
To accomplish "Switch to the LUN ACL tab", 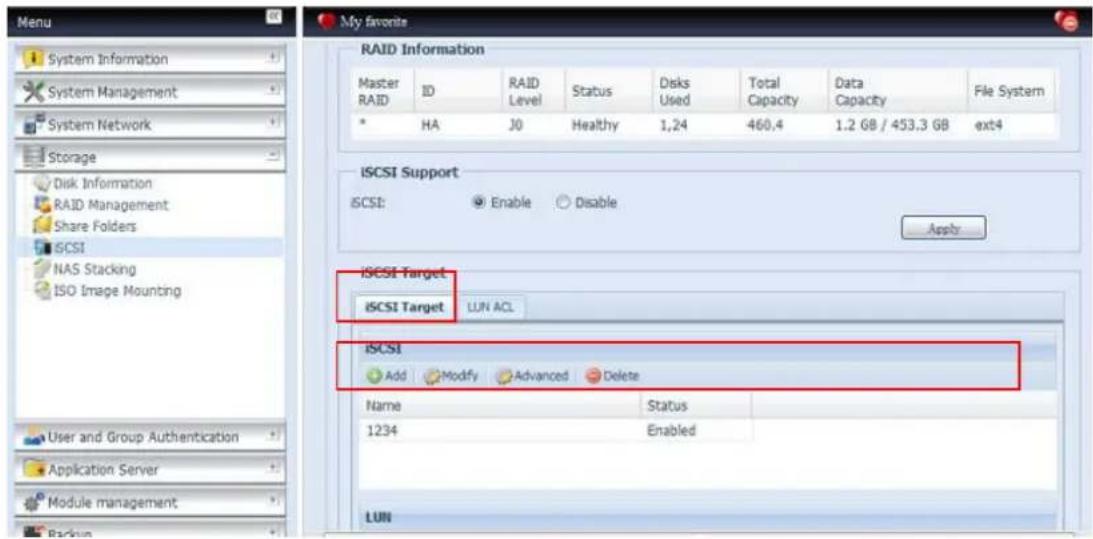I will (x=491, y=308).
